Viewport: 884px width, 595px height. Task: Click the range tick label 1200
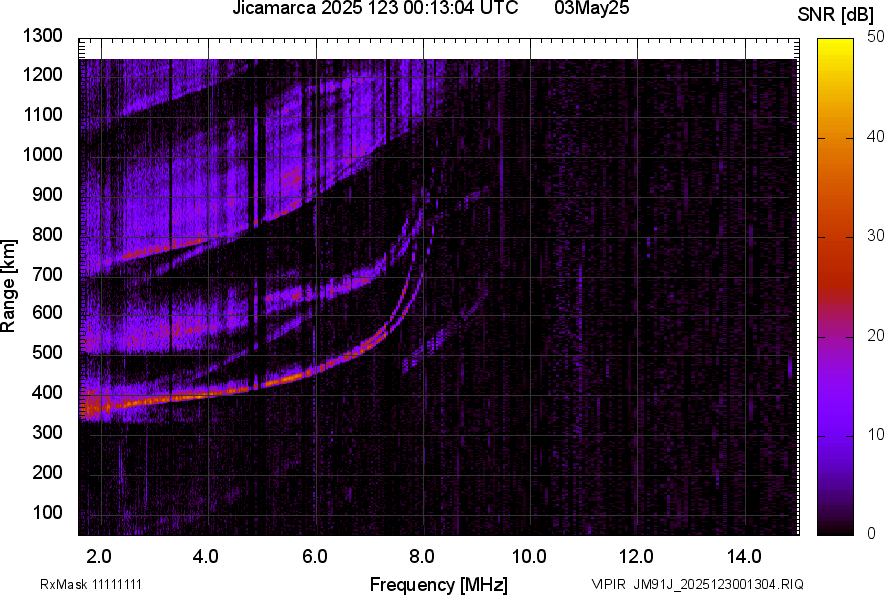click(42, 74)
